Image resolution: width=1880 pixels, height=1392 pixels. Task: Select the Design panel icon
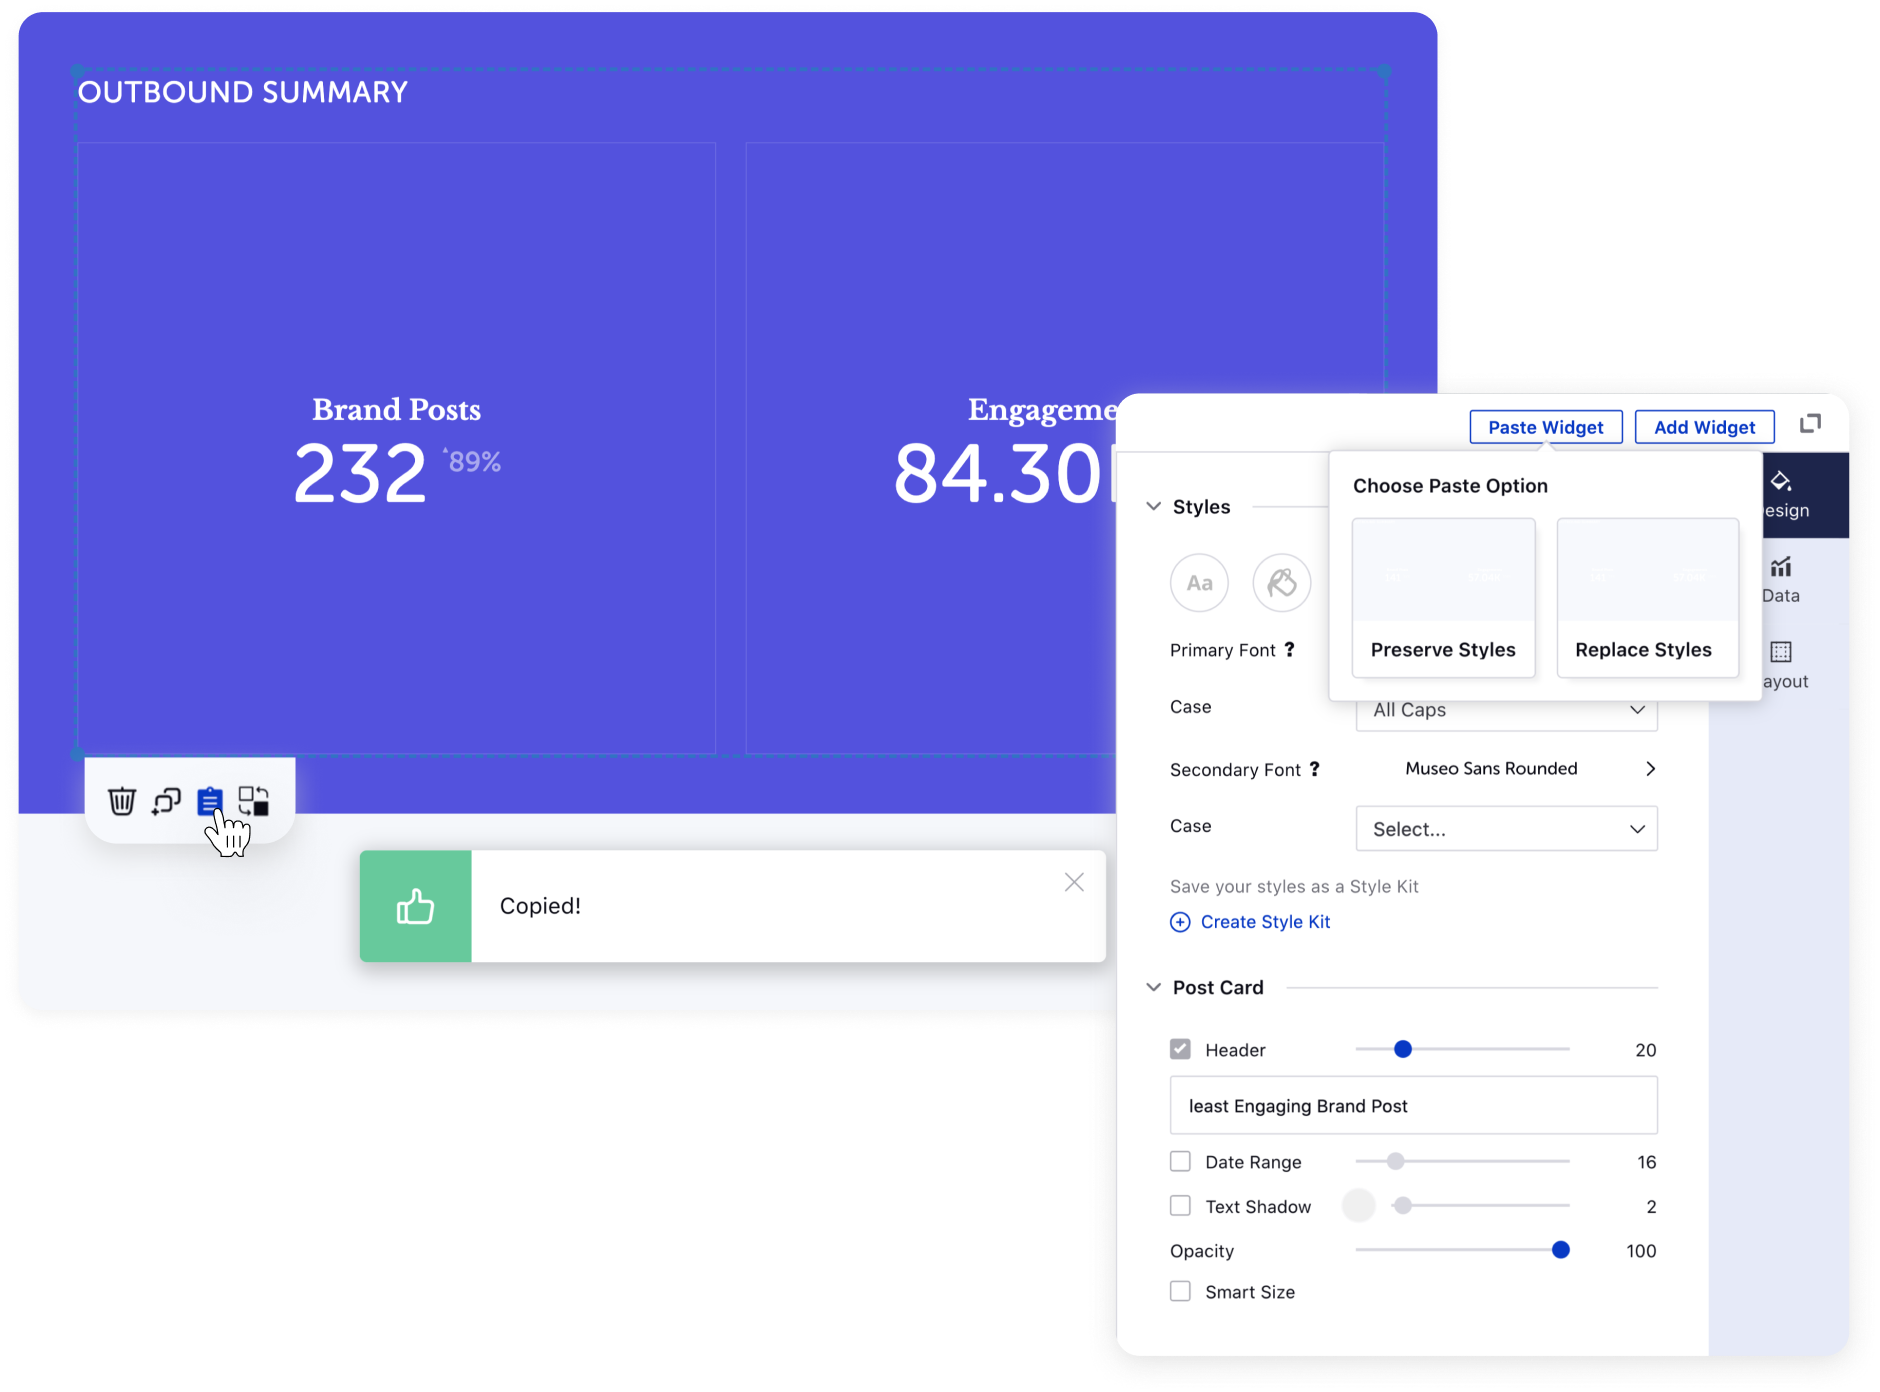tap(1786, 494)
